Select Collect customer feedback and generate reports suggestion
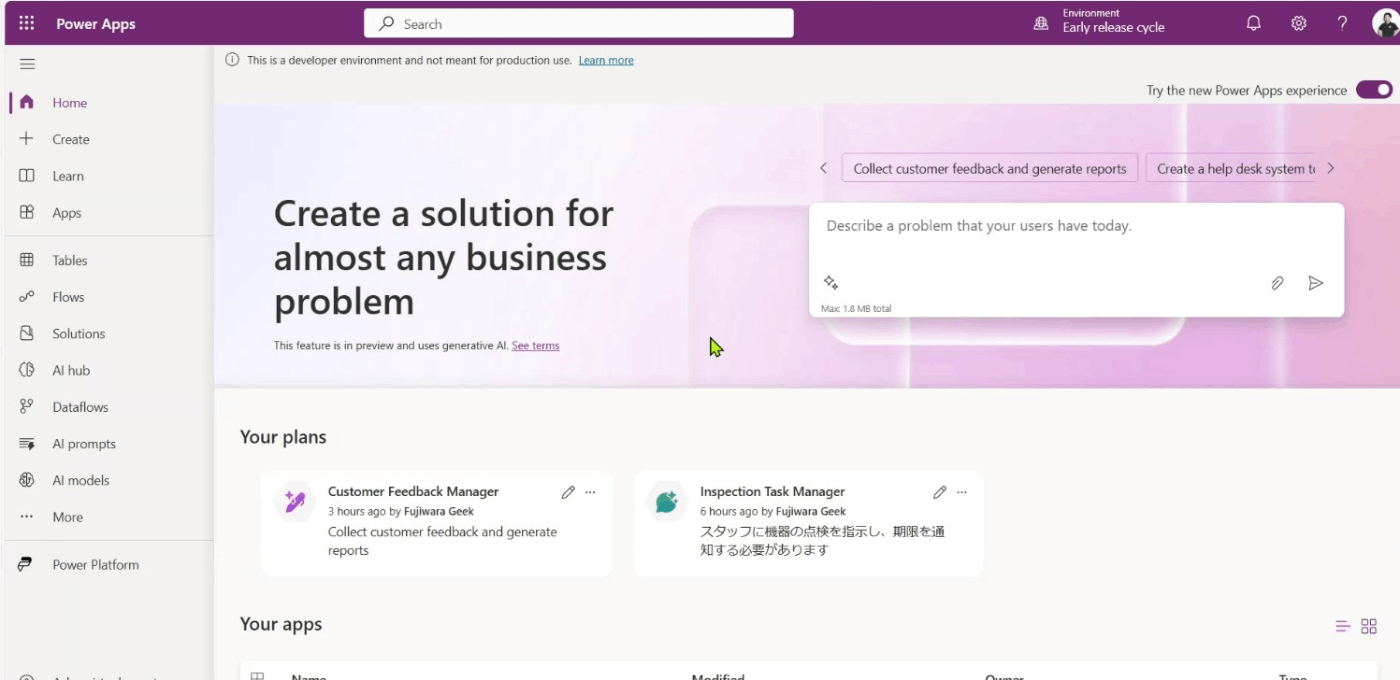The width and height of the screenshot is (1400, 680). point(990,168)
